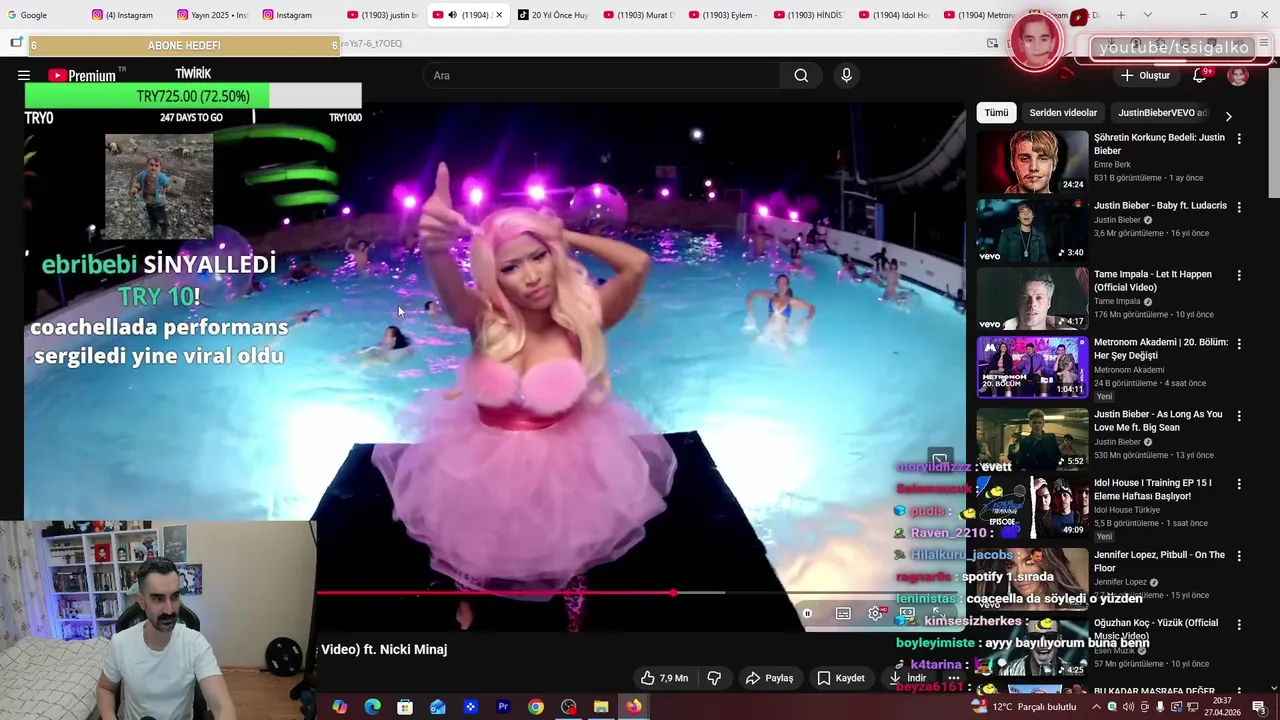Open the Idol House Training EP 15 title

1153,489
